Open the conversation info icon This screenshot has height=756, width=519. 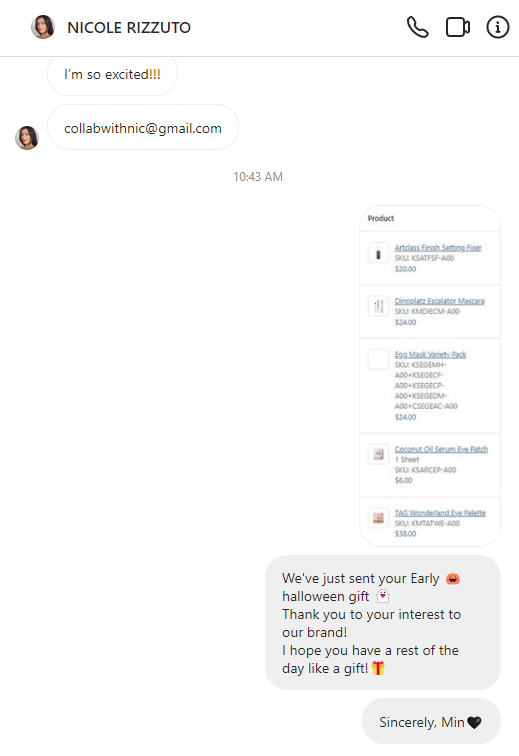497,27
